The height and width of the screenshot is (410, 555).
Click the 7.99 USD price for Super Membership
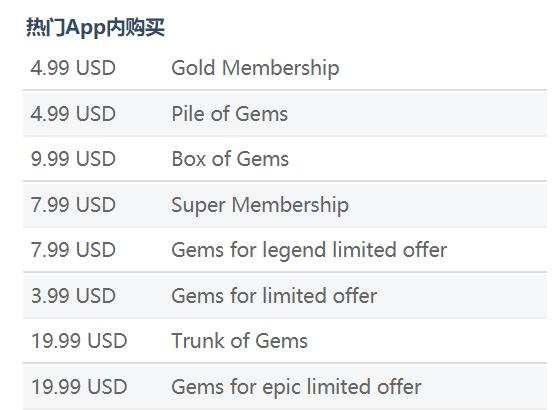[x=73, y=205]
